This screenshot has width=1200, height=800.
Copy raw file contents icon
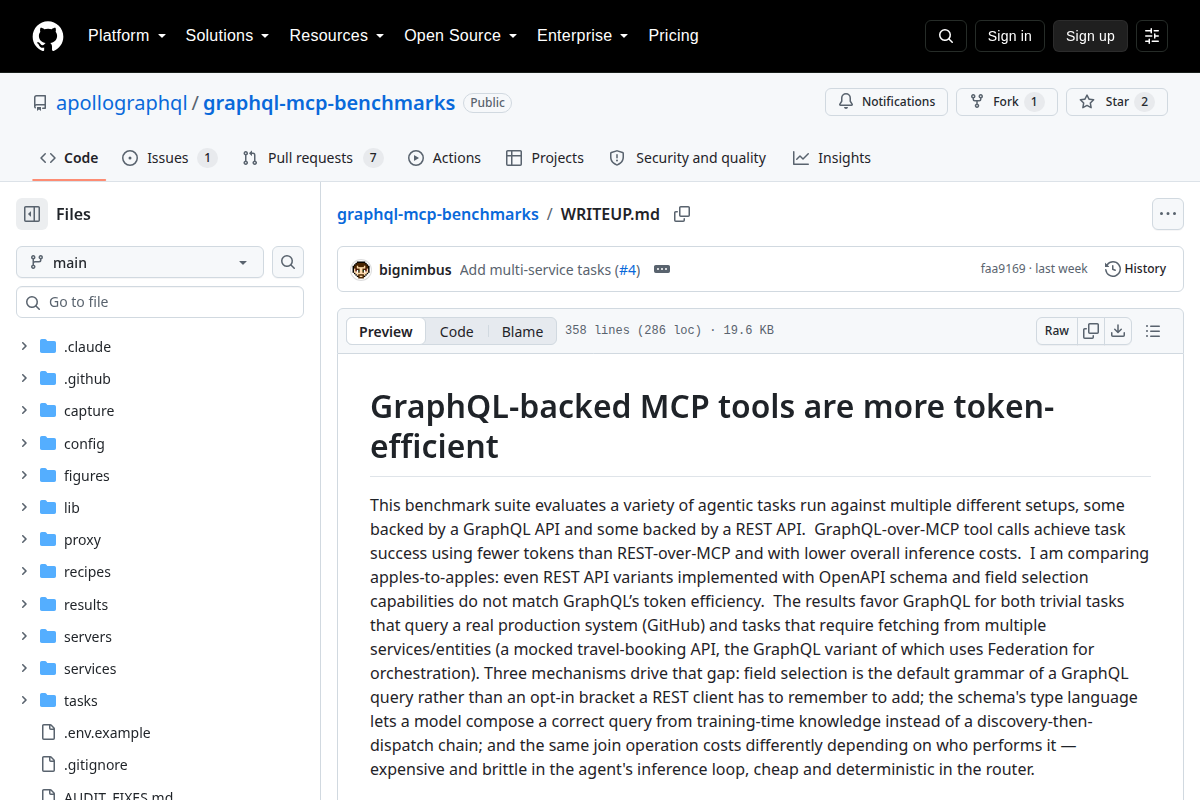(1091, 331)
